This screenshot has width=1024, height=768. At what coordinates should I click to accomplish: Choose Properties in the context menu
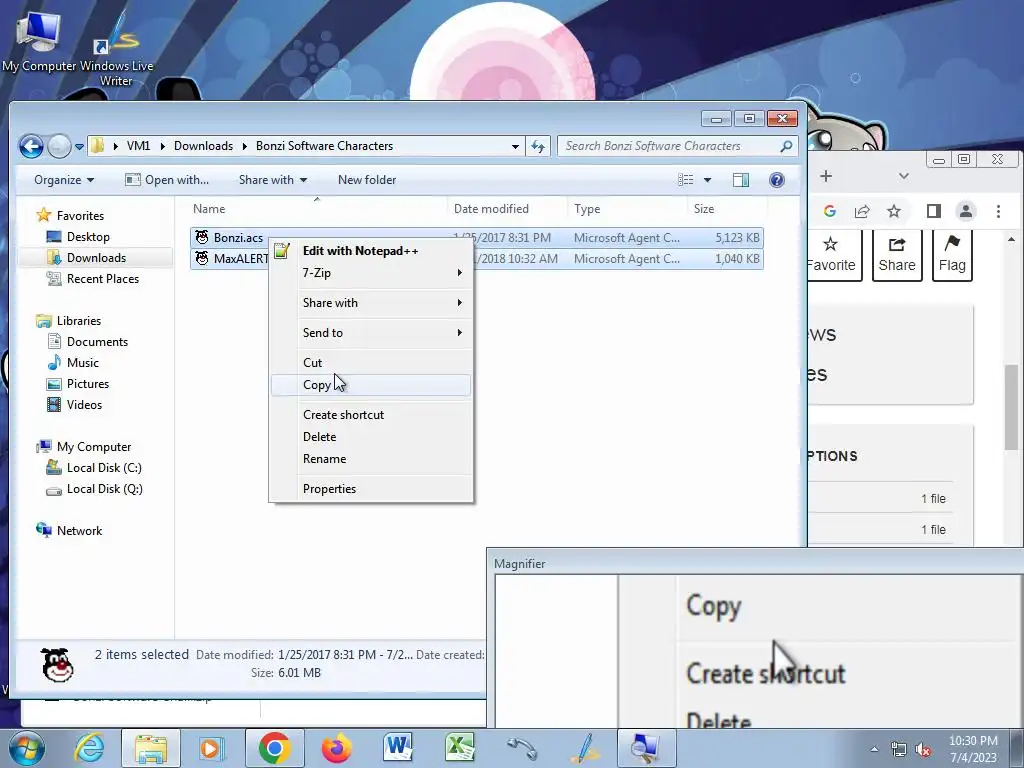(x=371, y=489)
